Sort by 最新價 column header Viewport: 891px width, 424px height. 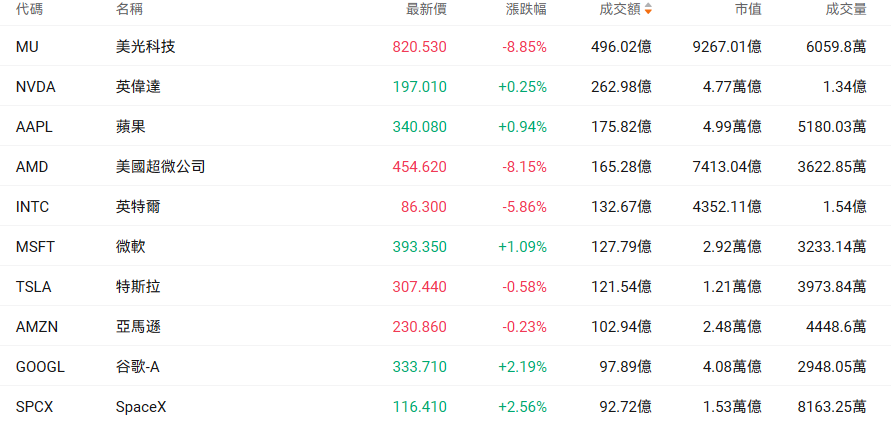426,10
